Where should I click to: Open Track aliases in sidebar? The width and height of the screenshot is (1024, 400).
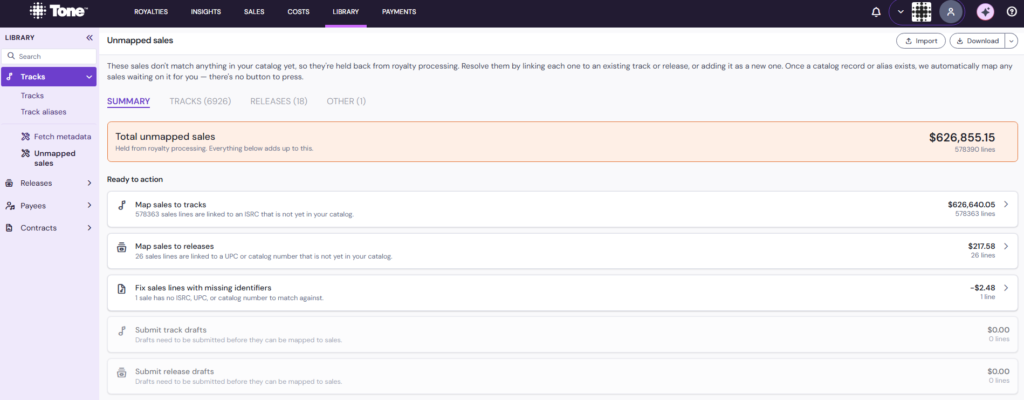43,112
